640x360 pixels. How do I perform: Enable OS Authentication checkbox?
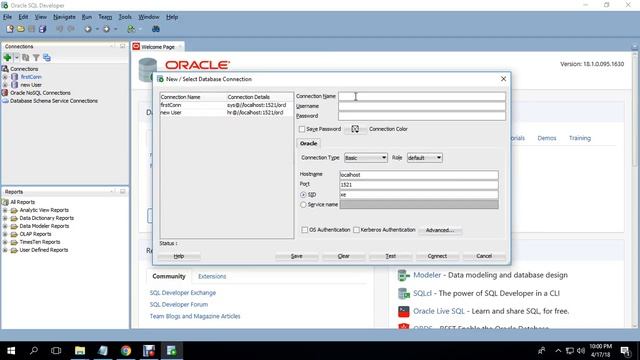pos(304,230)
